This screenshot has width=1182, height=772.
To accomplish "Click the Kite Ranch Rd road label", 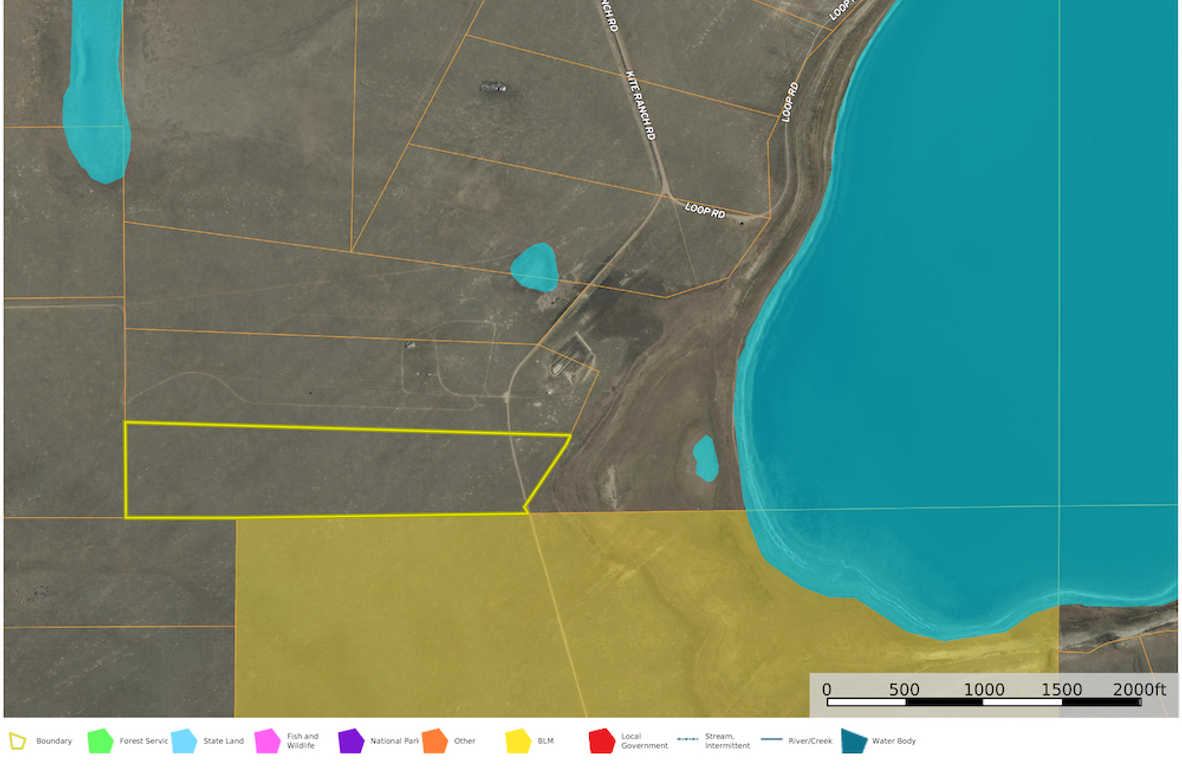I will point(640,105).
